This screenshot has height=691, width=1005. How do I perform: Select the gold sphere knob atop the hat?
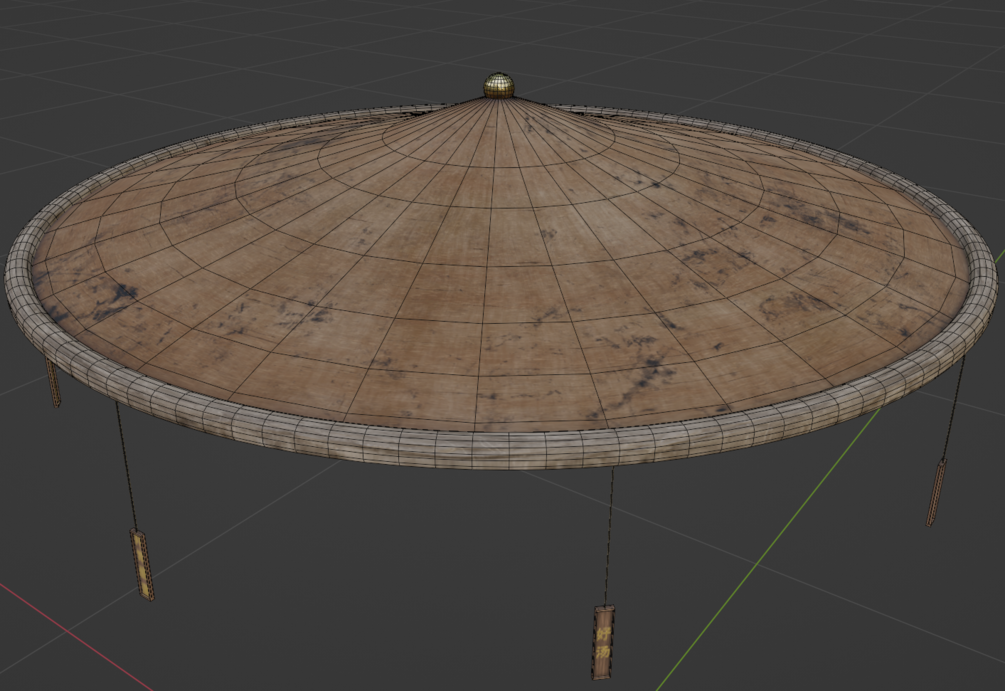499,85
